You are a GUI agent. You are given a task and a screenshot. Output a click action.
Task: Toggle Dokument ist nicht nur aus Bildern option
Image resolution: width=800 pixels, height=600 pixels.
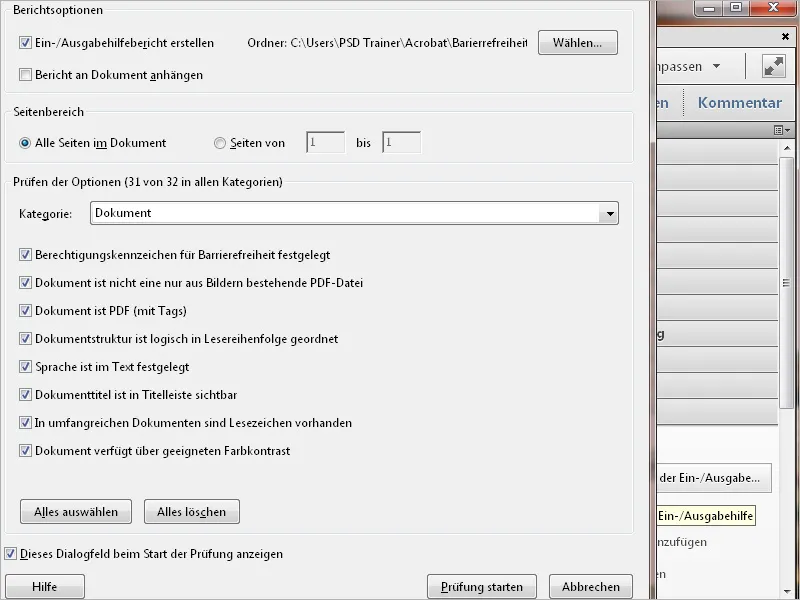(25, 283)
